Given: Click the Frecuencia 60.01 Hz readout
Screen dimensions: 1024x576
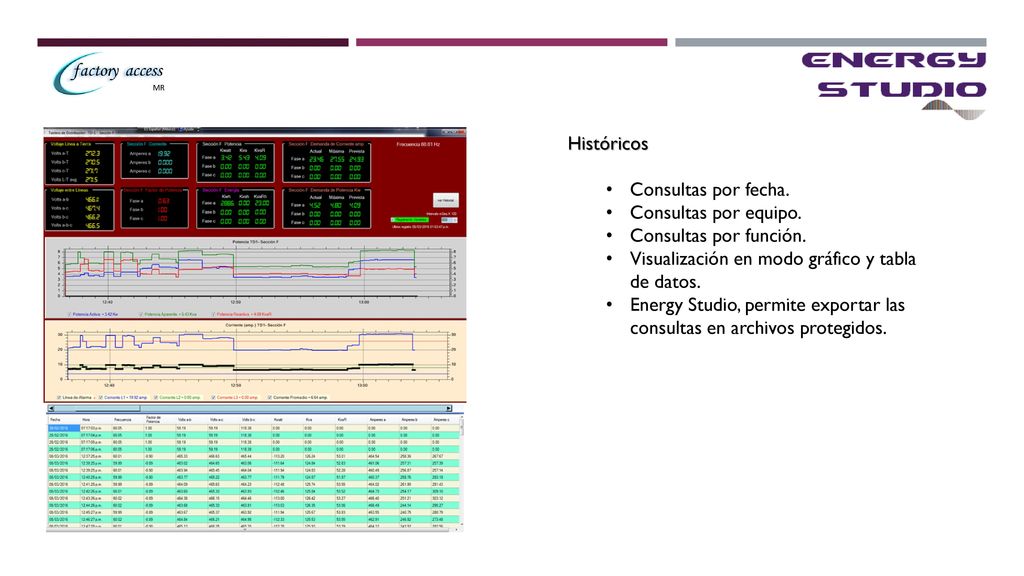Looking at the screenshot, I should pyautogui.click(x=418, y=144).
